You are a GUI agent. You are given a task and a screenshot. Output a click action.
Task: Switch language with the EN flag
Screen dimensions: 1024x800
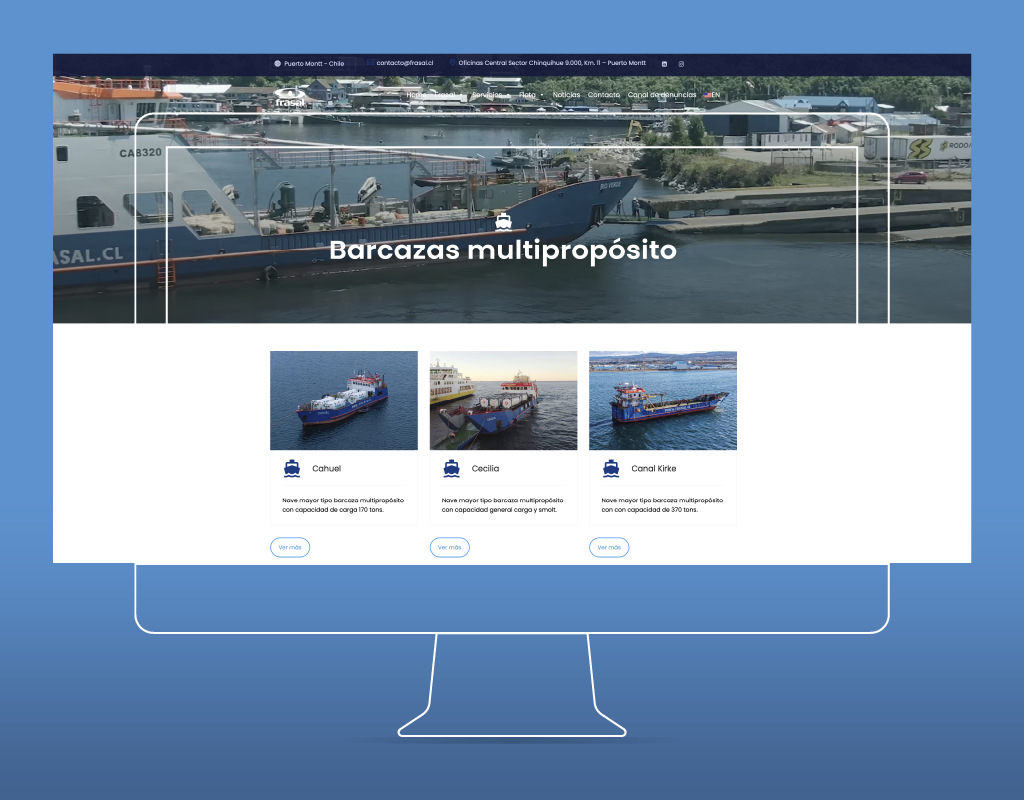pyautogui.click(x=712, y=95)
